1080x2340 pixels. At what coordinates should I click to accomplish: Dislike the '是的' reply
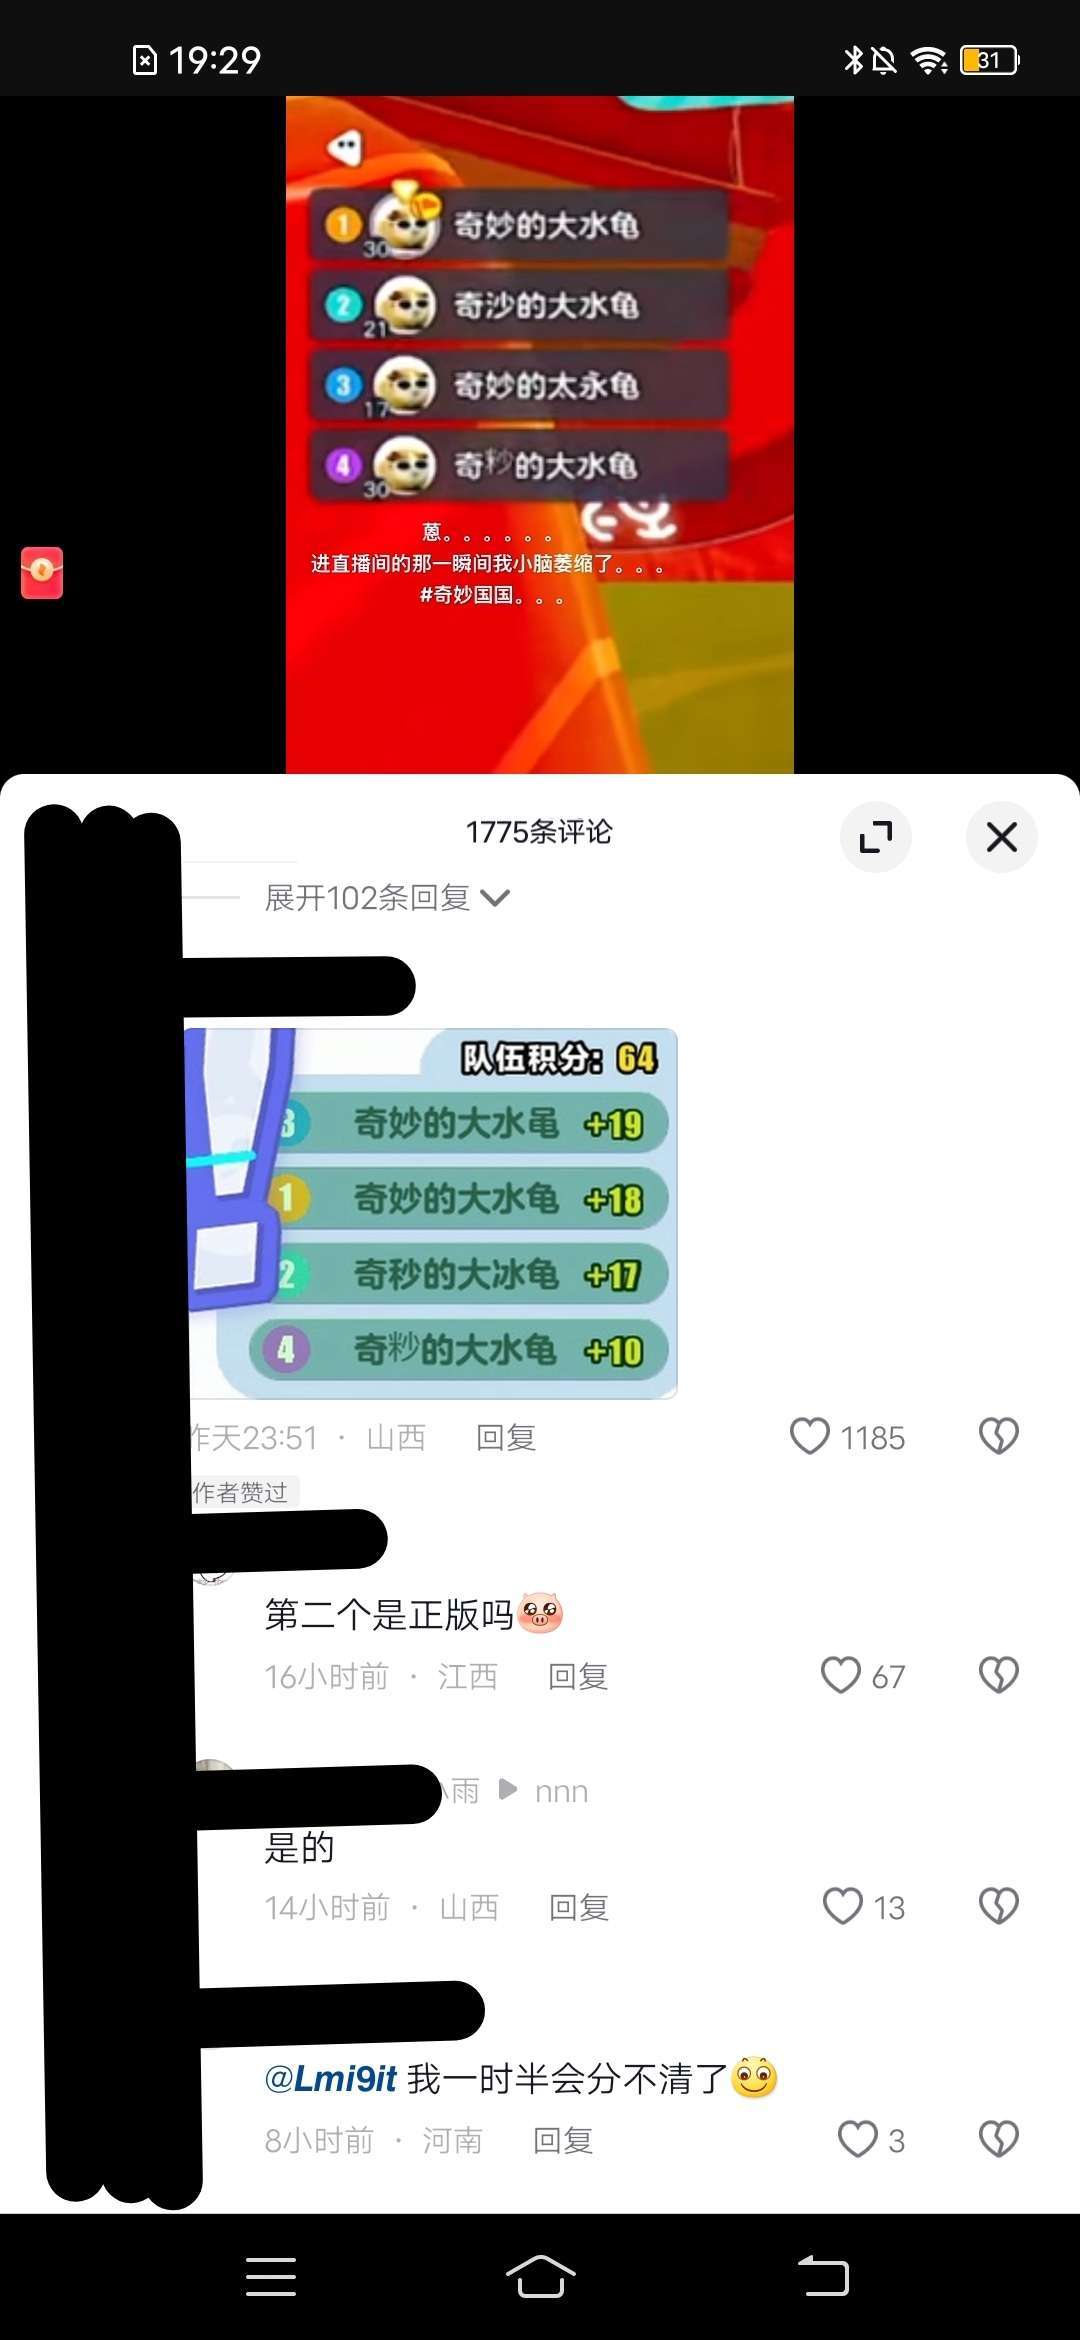click(998, 1906)
